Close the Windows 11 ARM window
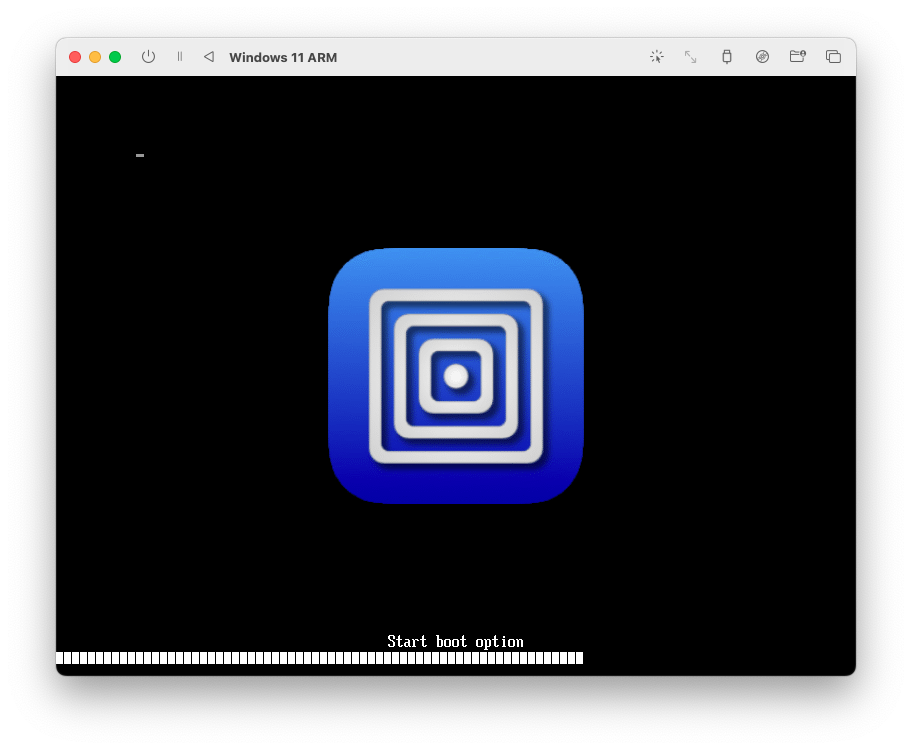The width and height of the screenshot is (912, 750). [x=75, y=57]
